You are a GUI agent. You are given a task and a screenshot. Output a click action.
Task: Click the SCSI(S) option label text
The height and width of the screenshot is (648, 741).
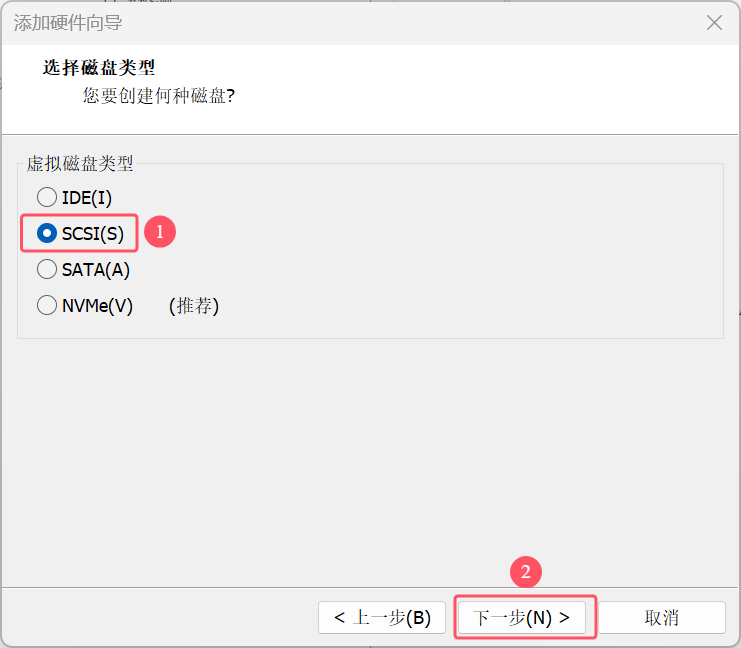(x=93, y=233)
